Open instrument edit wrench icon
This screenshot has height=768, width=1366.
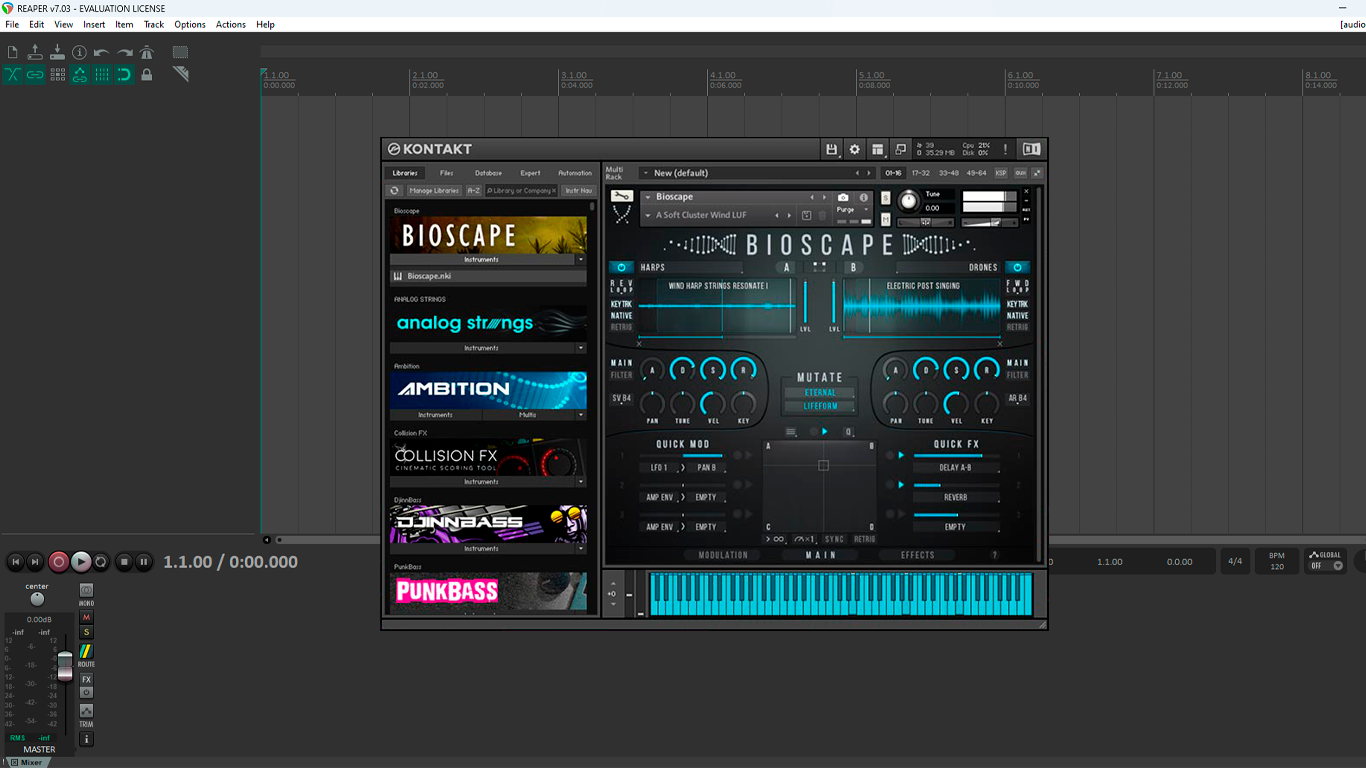tap(622, 196)
